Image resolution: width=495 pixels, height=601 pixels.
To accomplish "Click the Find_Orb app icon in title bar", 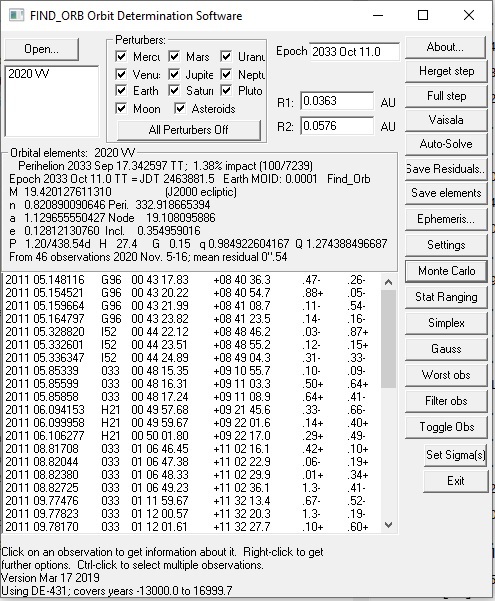I will tap(16, 15).
